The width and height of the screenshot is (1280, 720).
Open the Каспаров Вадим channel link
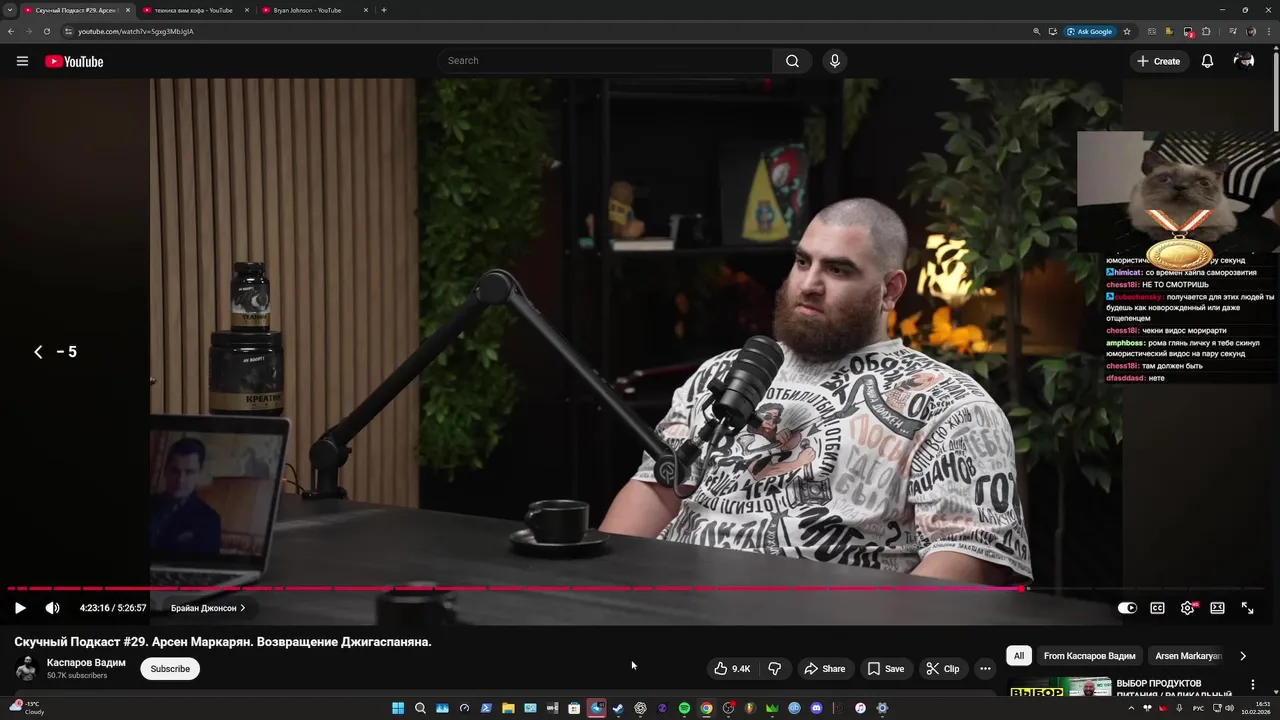86,663
